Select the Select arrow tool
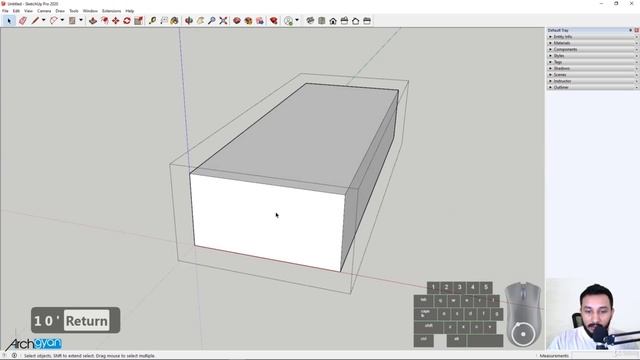This screenshot has height=360, width=640. [x=9, y=20]
